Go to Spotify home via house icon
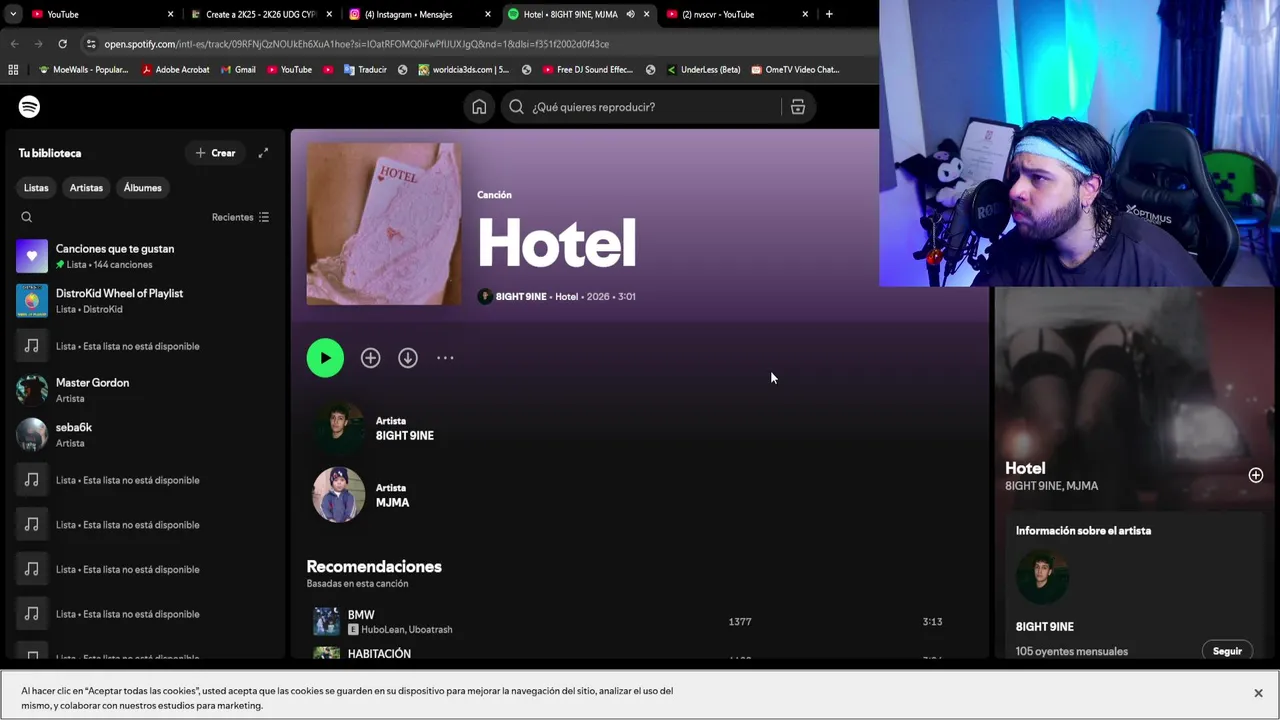The width and height of the screenshot is (1280, 720). (479, 107)
